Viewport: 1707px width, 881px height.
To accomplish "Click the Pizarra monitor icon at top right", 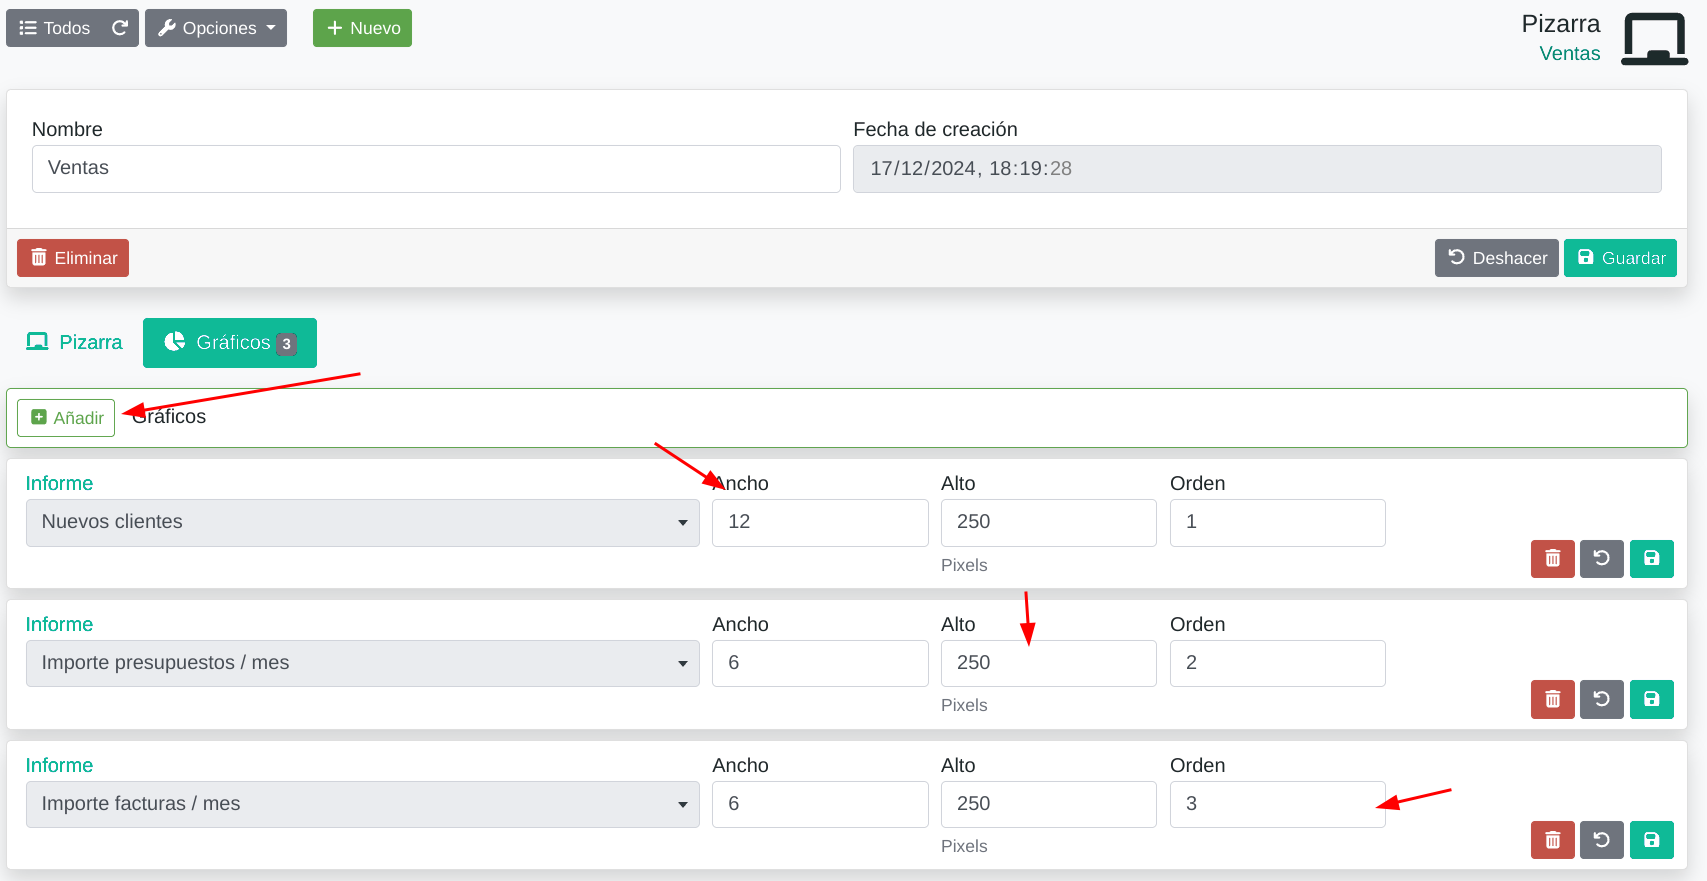I will tap(1654, 40).
